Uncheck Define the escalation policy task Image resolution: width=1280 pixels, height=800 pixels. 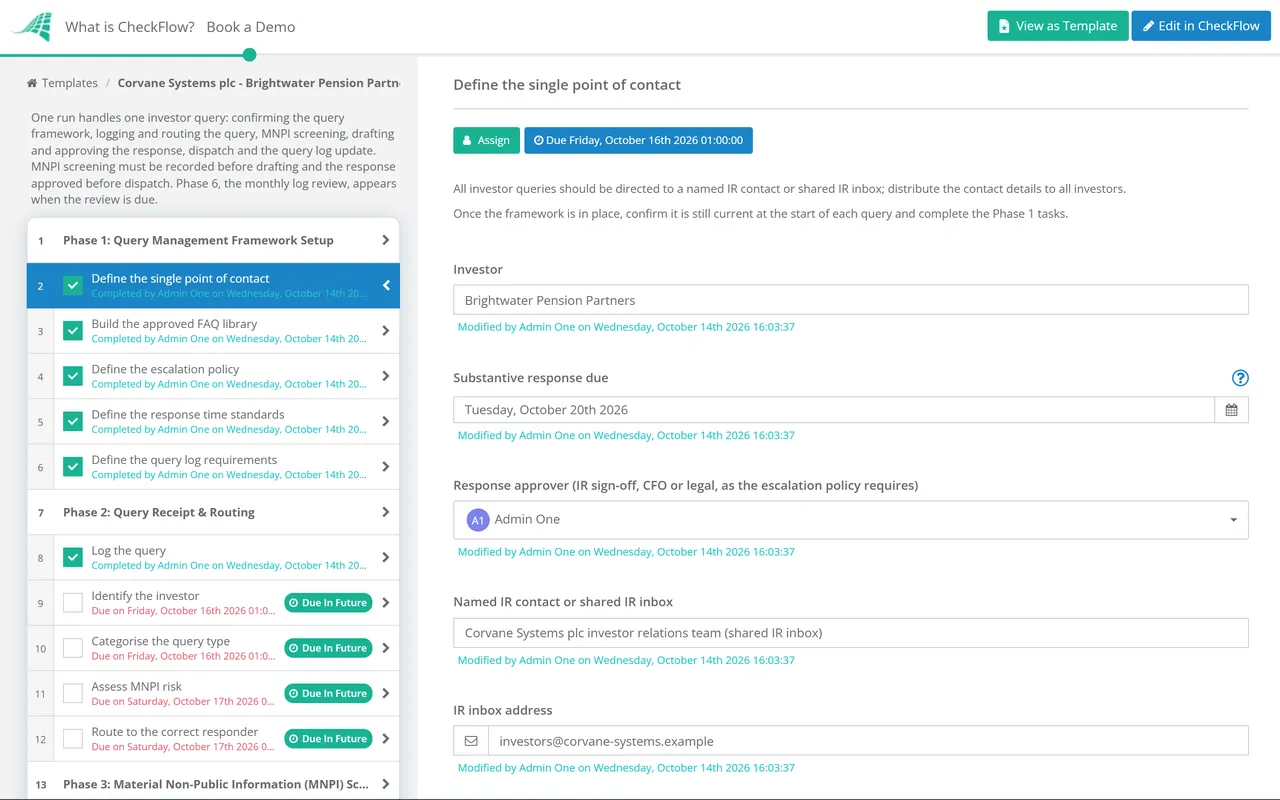(73, 376)
